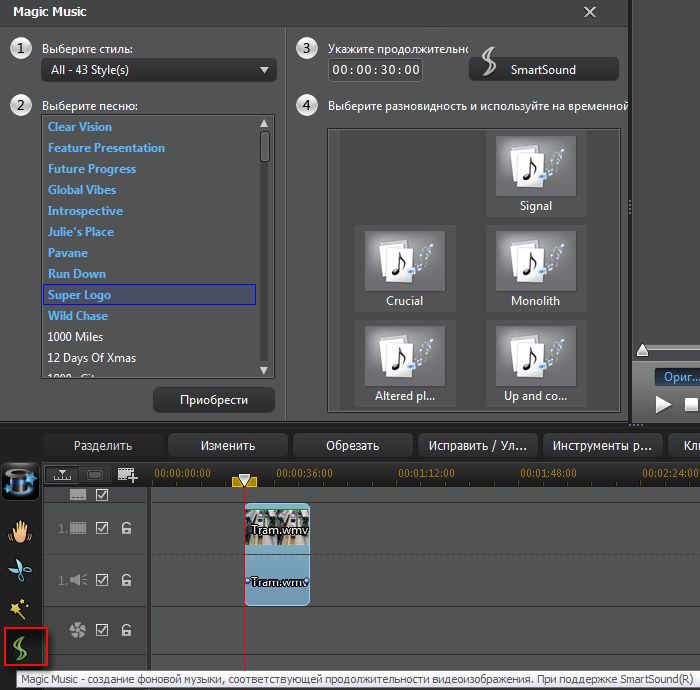Choose Introspective from the song list
700x690 pixels.
pos(85,211)
